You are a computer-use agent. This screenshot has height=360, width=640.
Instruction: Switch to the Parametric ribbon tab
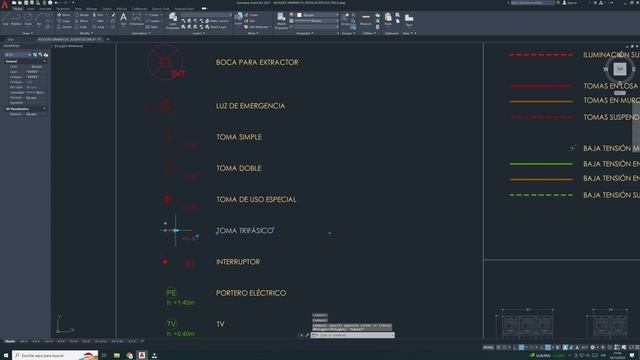(63, 9)
